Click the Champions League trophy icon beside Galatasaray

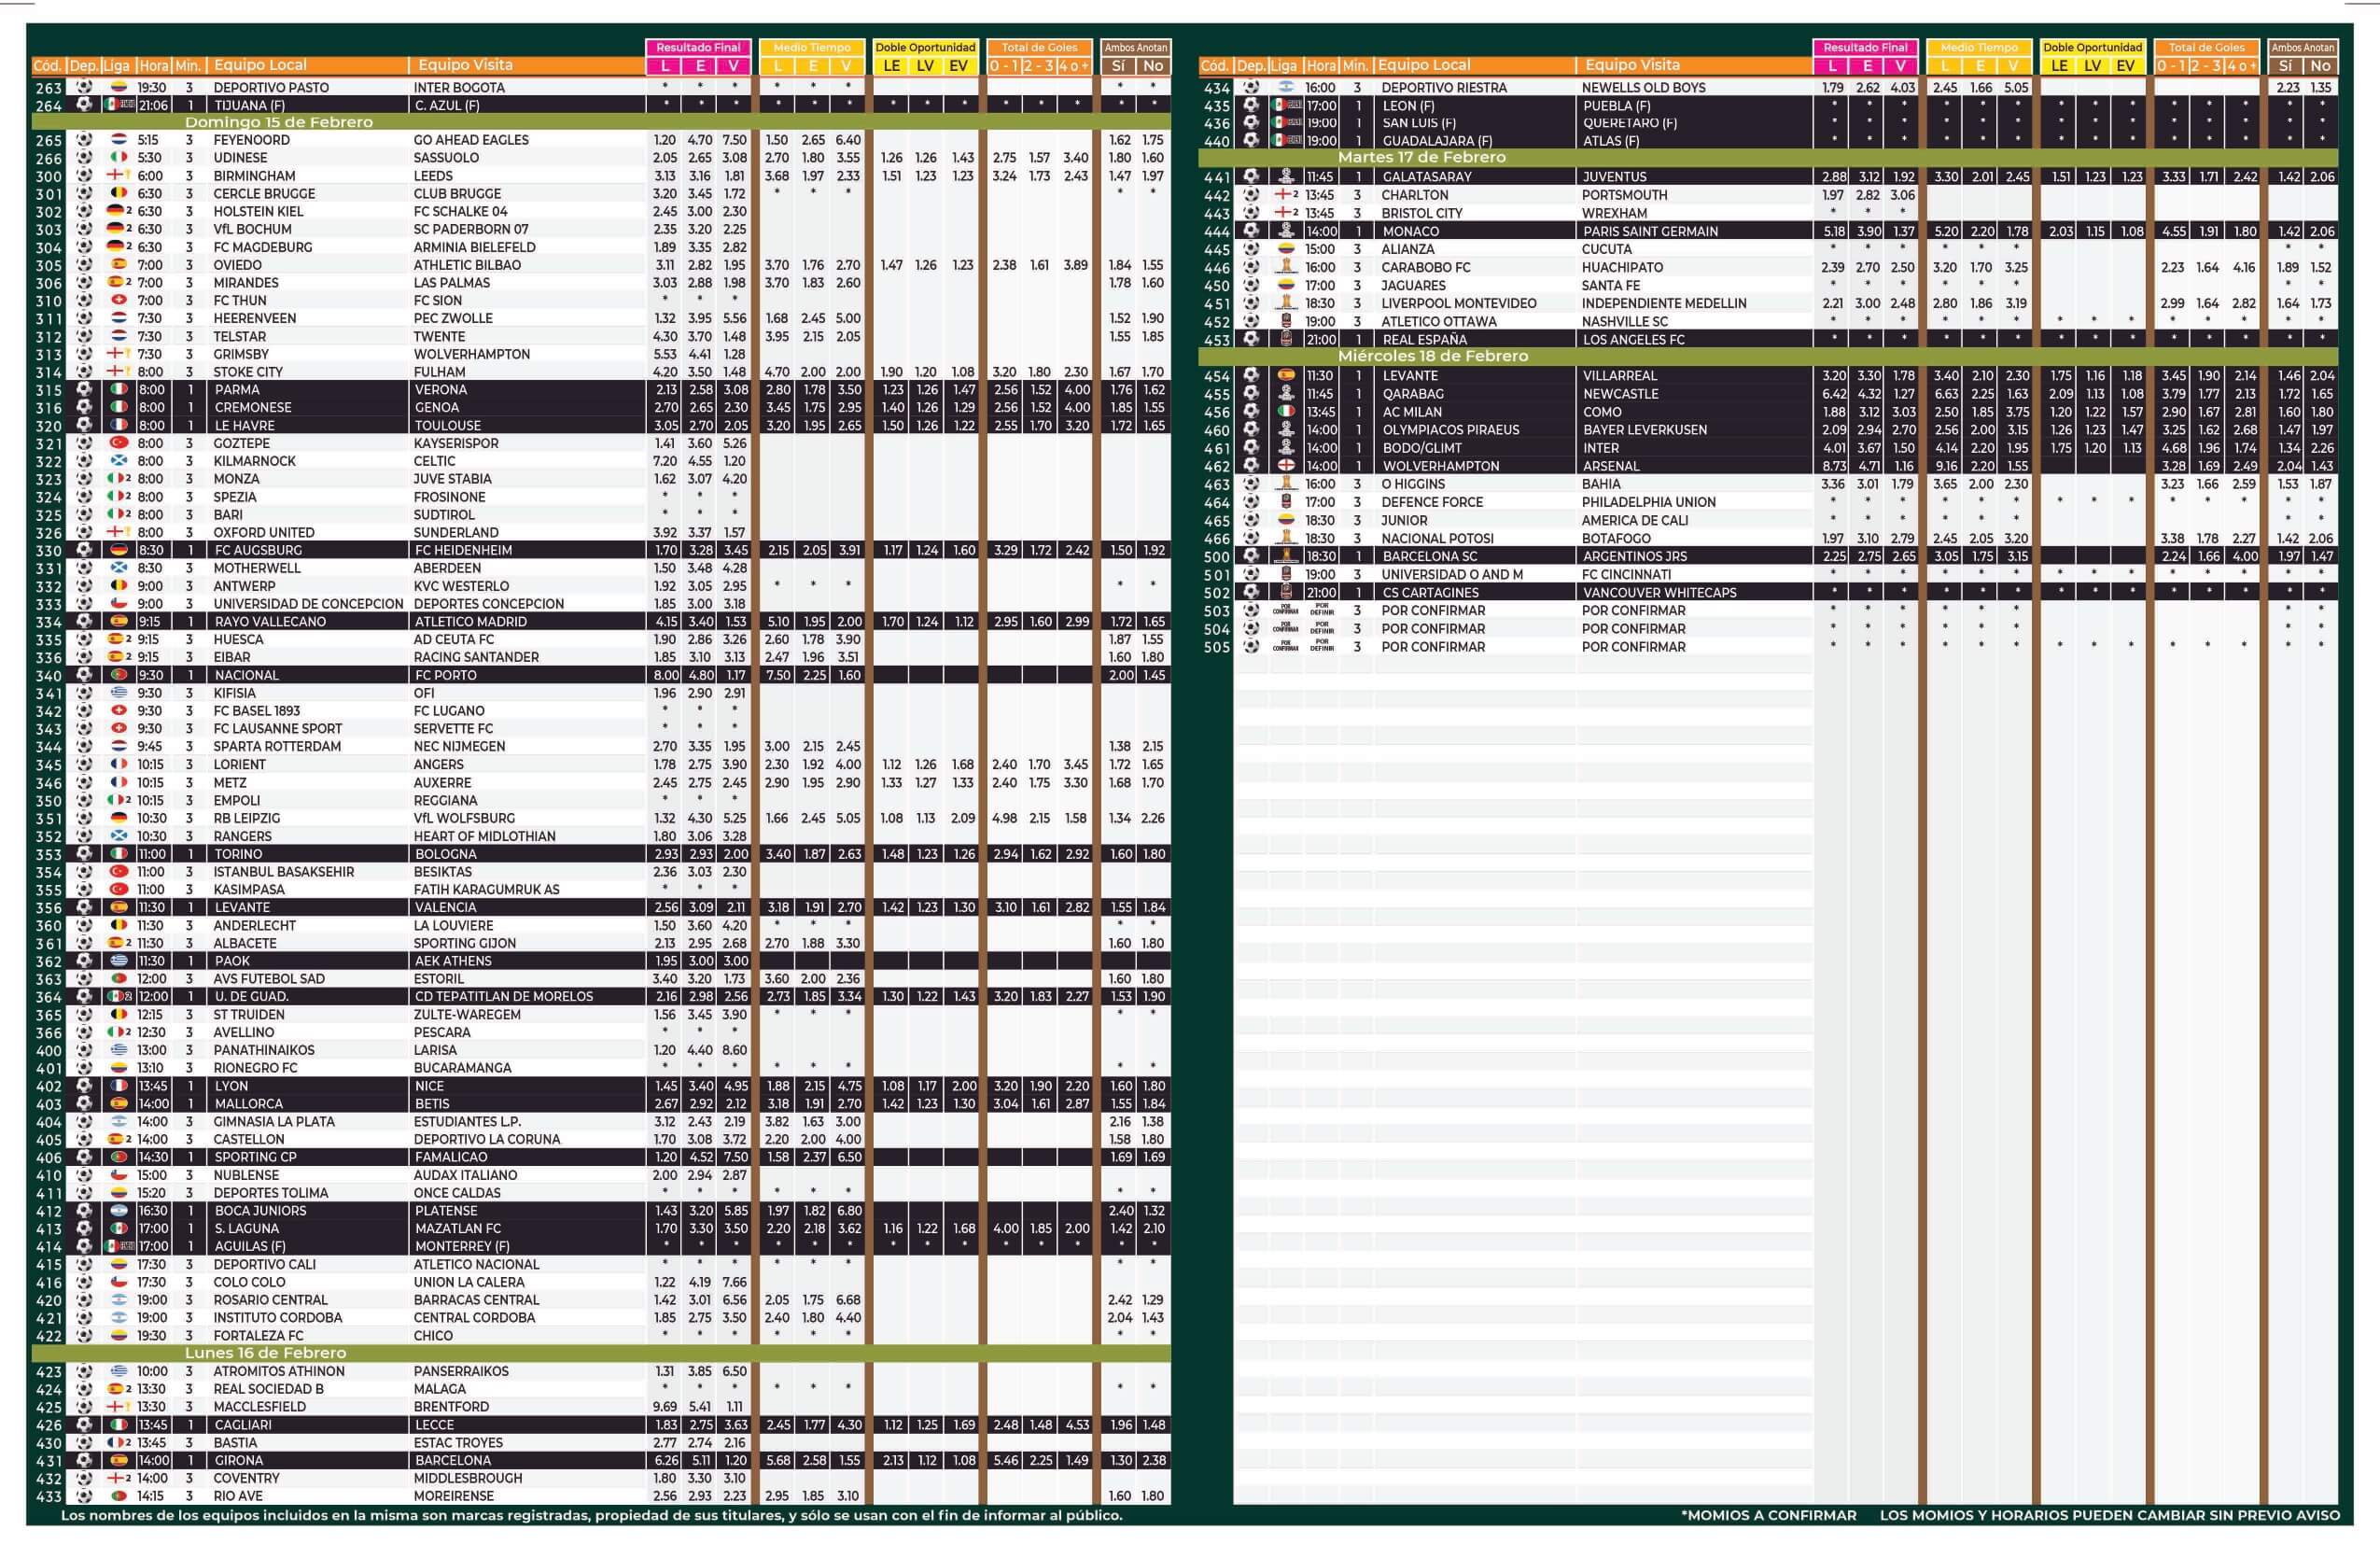tap(1285, 176)
